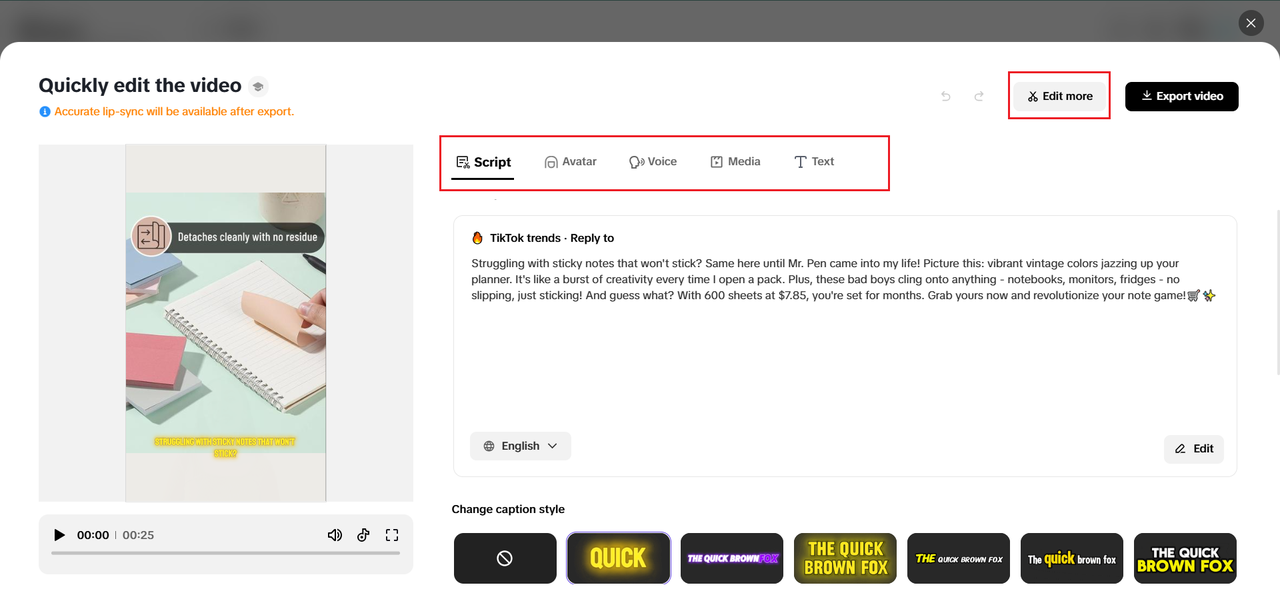Open the English language dropdown
Image resolution: width=1280 pixels, height=593 pixels.
coord(520,446)
